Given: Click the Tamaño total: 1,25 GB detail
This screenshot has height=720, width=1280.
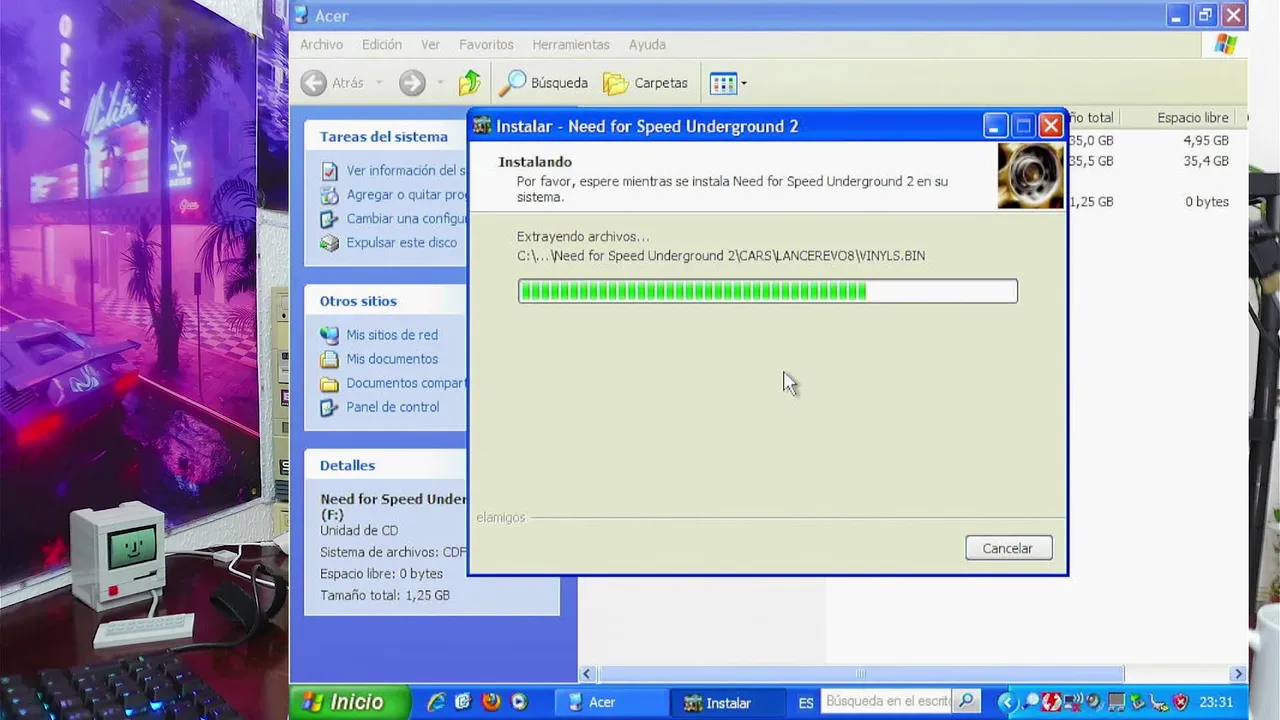Looking at the screenshot, I should (385, 595).
